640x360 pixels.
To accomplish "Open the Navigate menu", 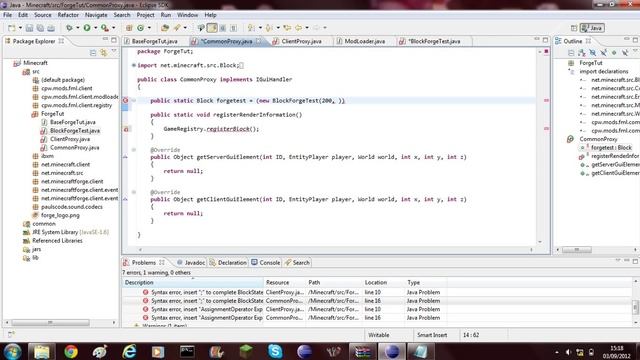I will 96,15.
